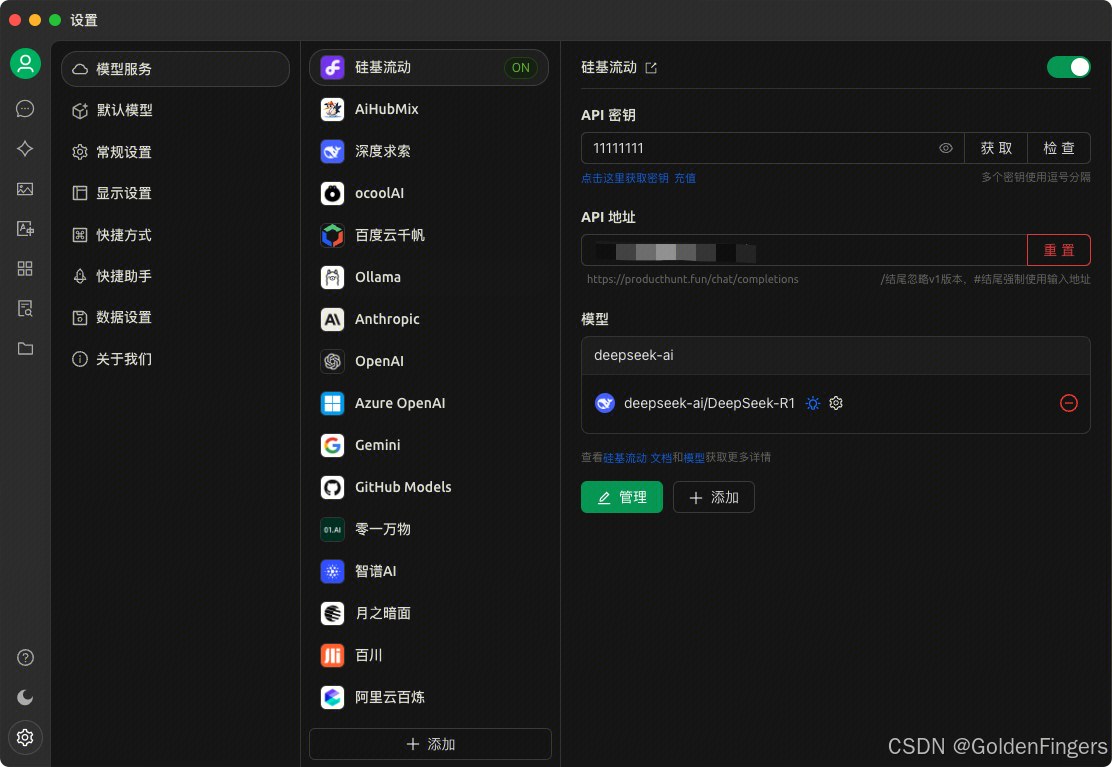
Task: Open the mini apps grid icon
Action: [x=26, y=268]
